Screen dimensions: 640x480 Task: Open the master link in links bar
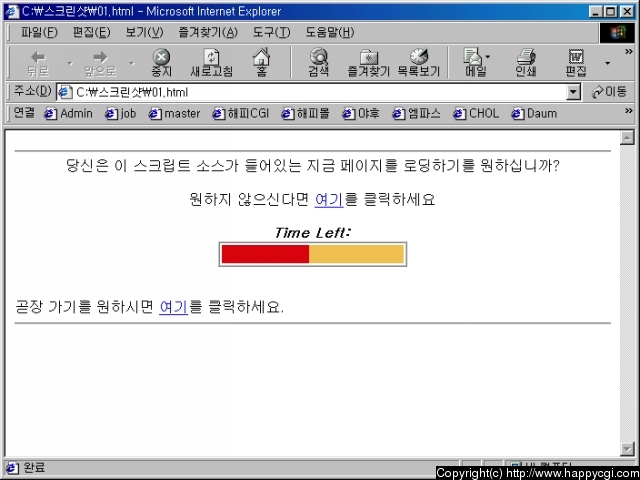click(x=174, y=113)
